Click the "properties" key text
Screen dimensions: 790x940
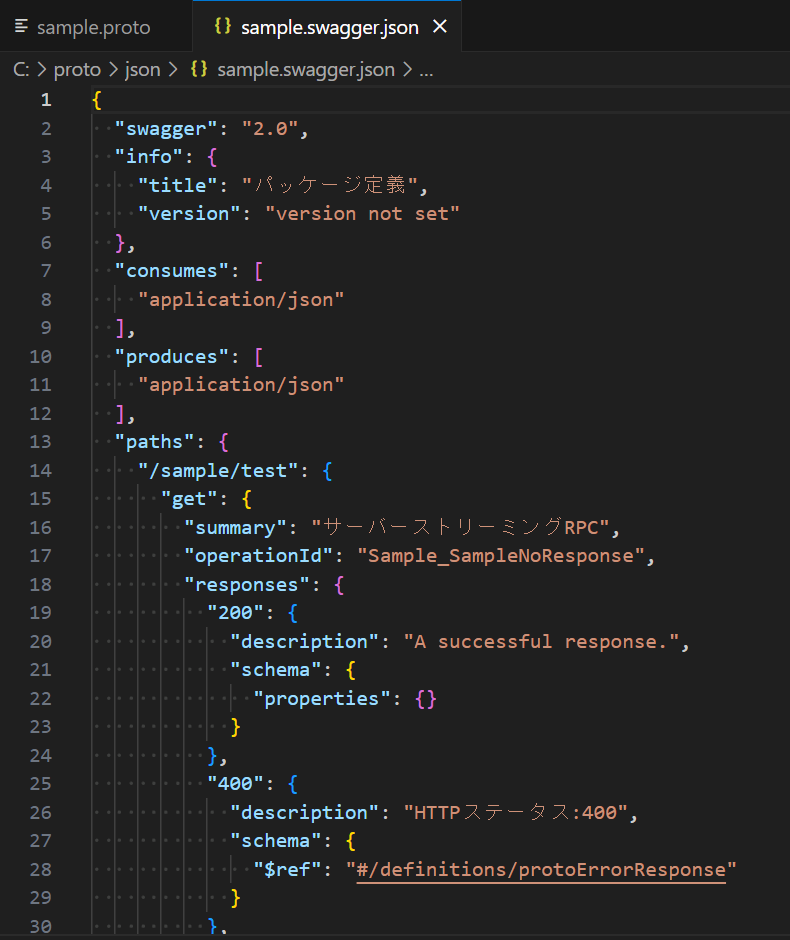pos(321,699)
